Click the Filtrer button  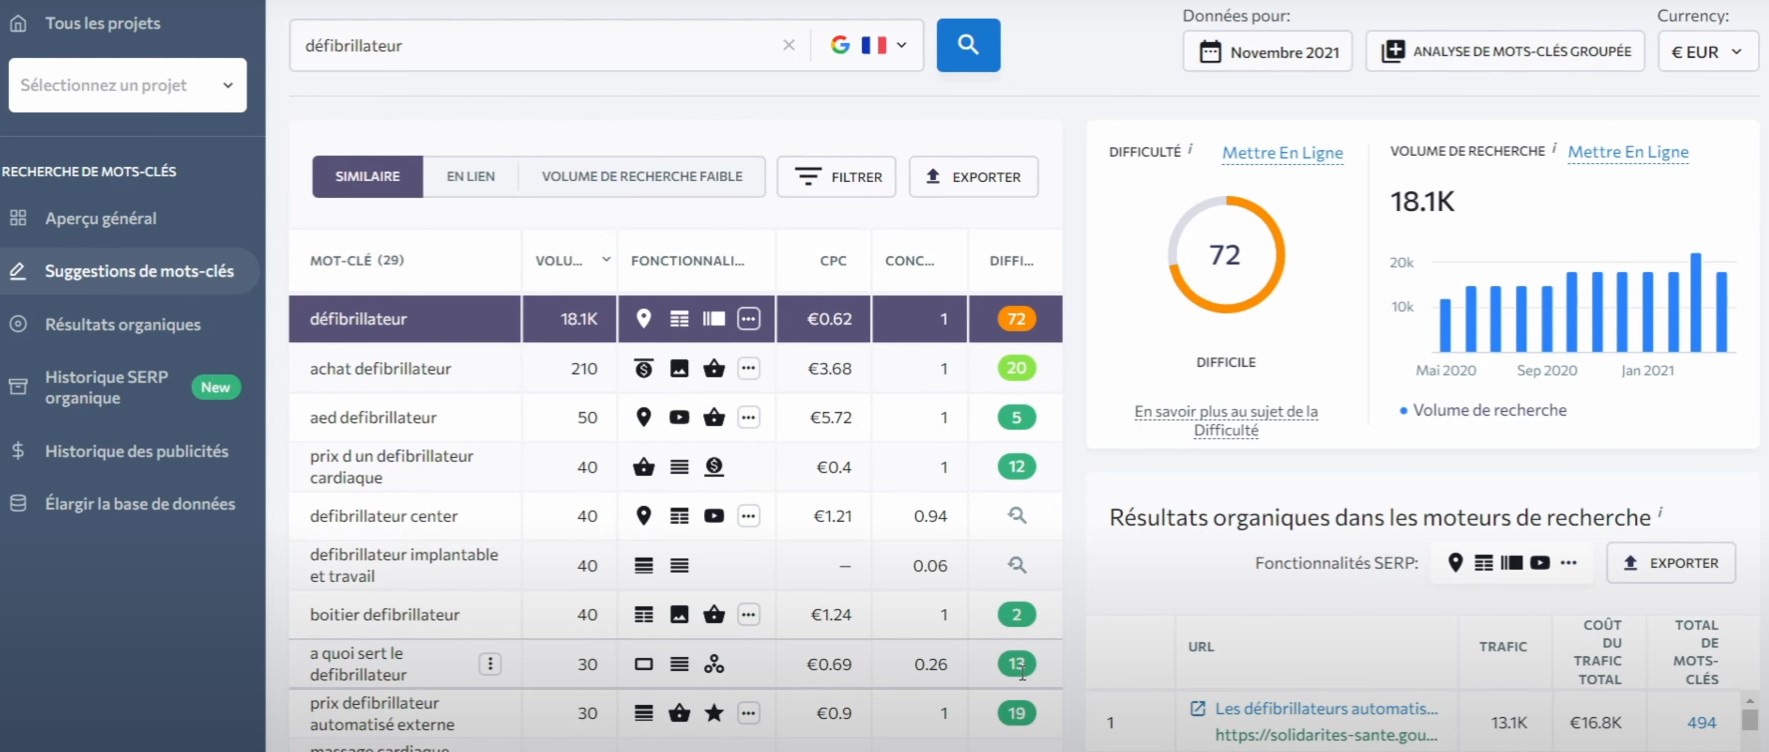tap(837, 177)
